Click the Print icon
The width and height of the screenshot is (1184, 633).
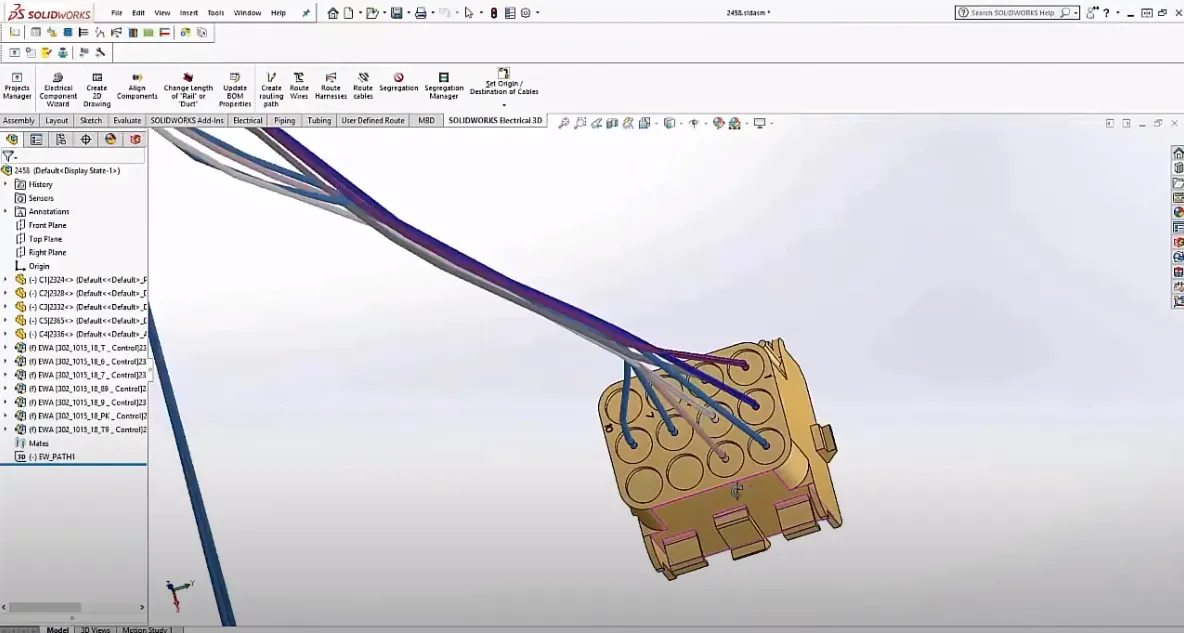point(421,13)
